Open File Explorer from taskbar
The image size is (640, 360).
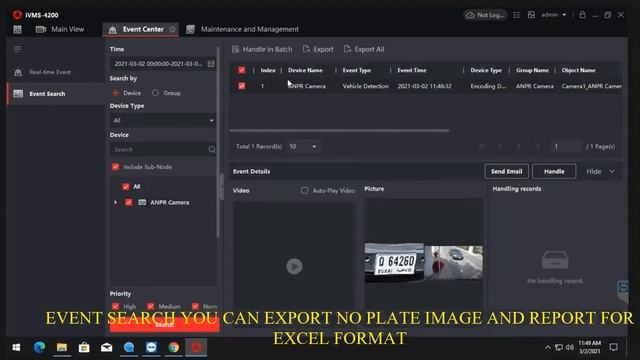coord(62,347)
